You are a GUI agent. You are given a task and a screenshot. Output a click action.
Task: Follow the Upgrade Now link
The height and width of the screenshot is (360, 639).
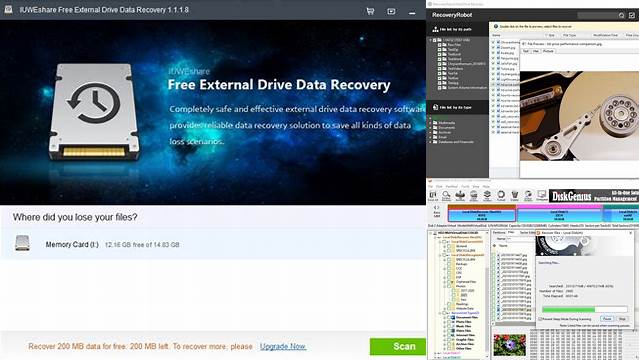coord(283,346)
